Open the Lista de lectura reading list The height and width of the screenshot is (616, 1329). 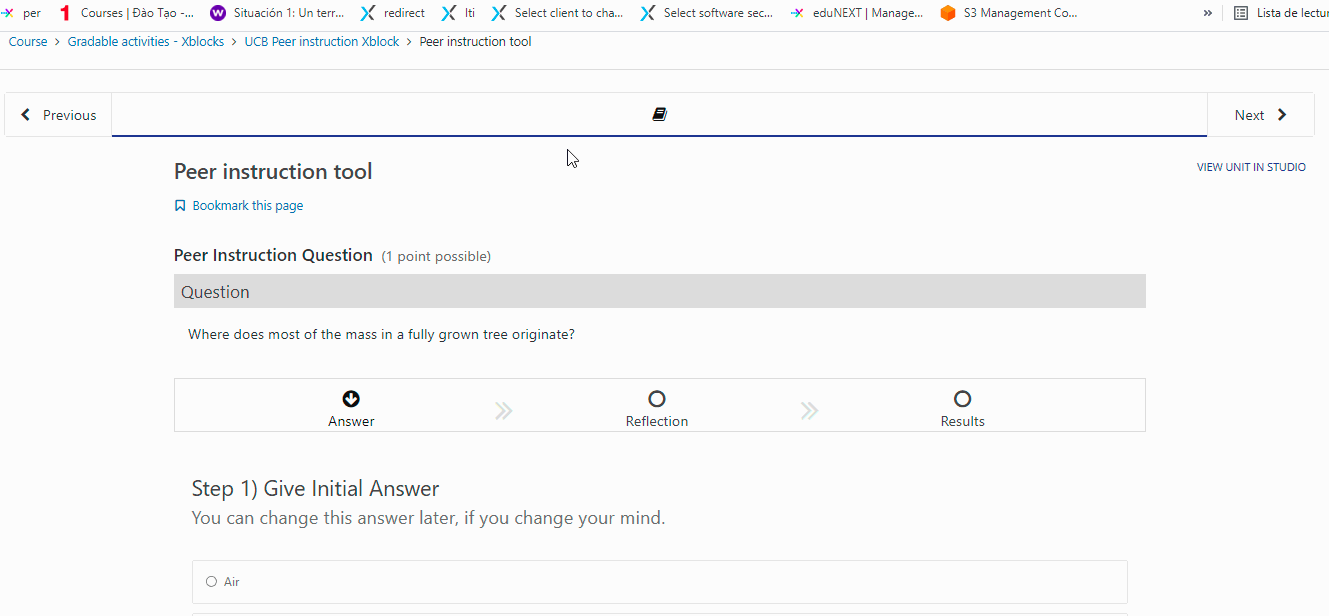[1280, 13]
